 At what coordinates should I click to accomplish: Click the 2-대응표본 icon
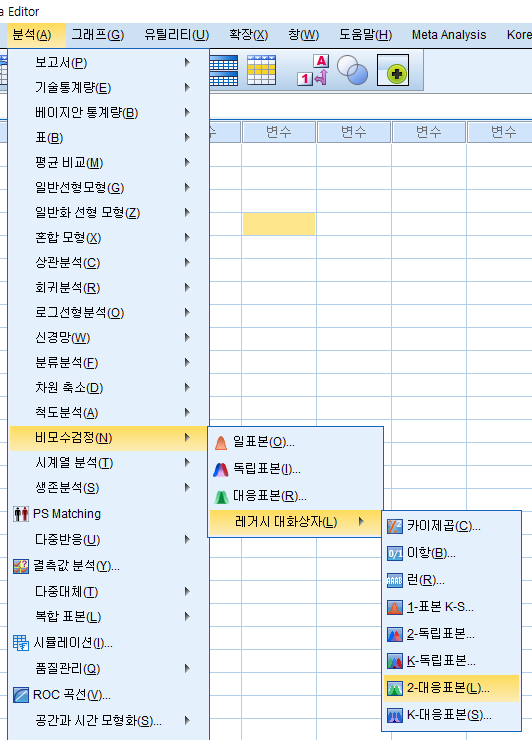[395, 688]
